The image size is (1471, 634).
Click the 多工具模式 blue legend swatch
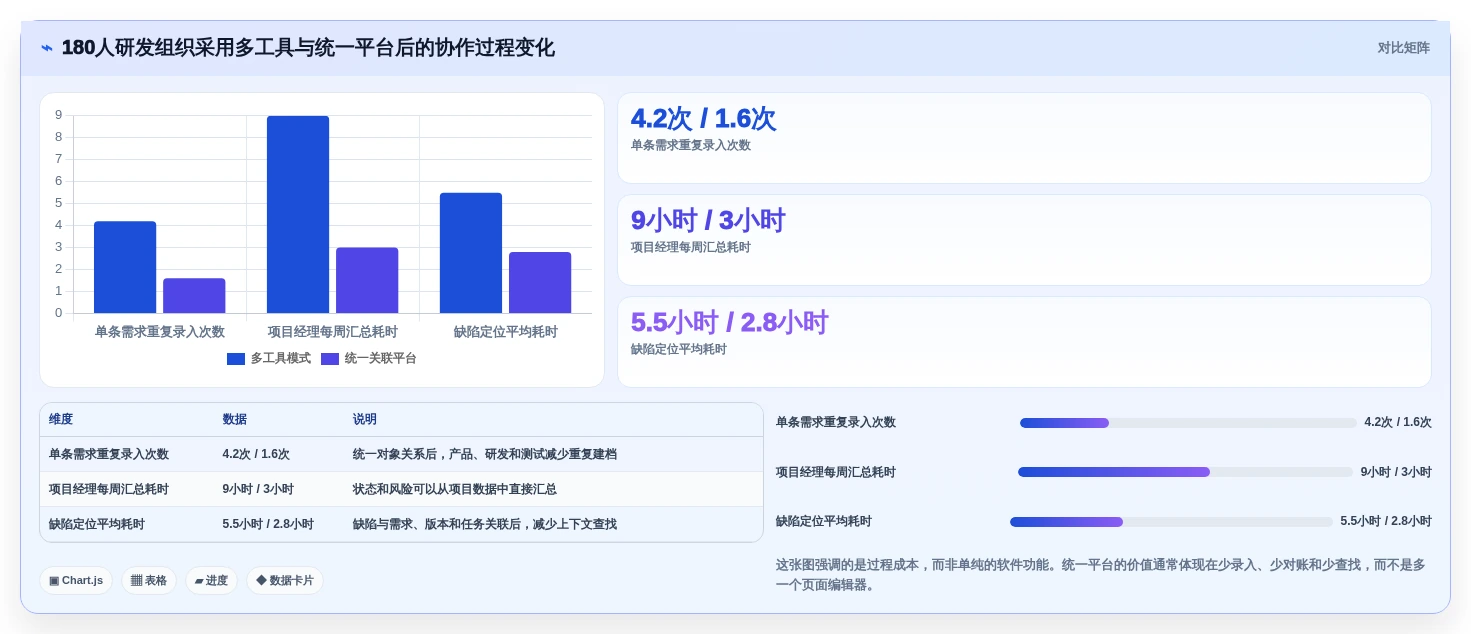[x=236, y=358]
